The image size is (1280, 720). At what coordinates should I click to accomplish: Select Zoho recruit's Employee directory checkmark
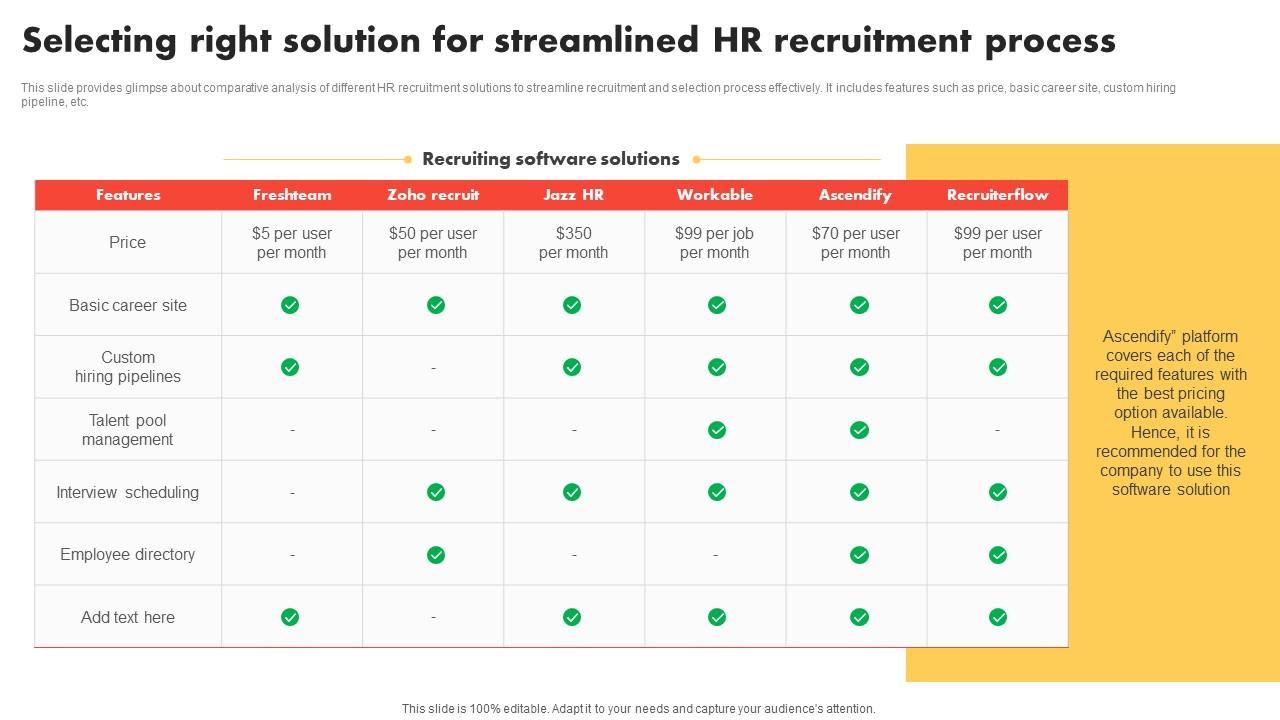(436, 555)
